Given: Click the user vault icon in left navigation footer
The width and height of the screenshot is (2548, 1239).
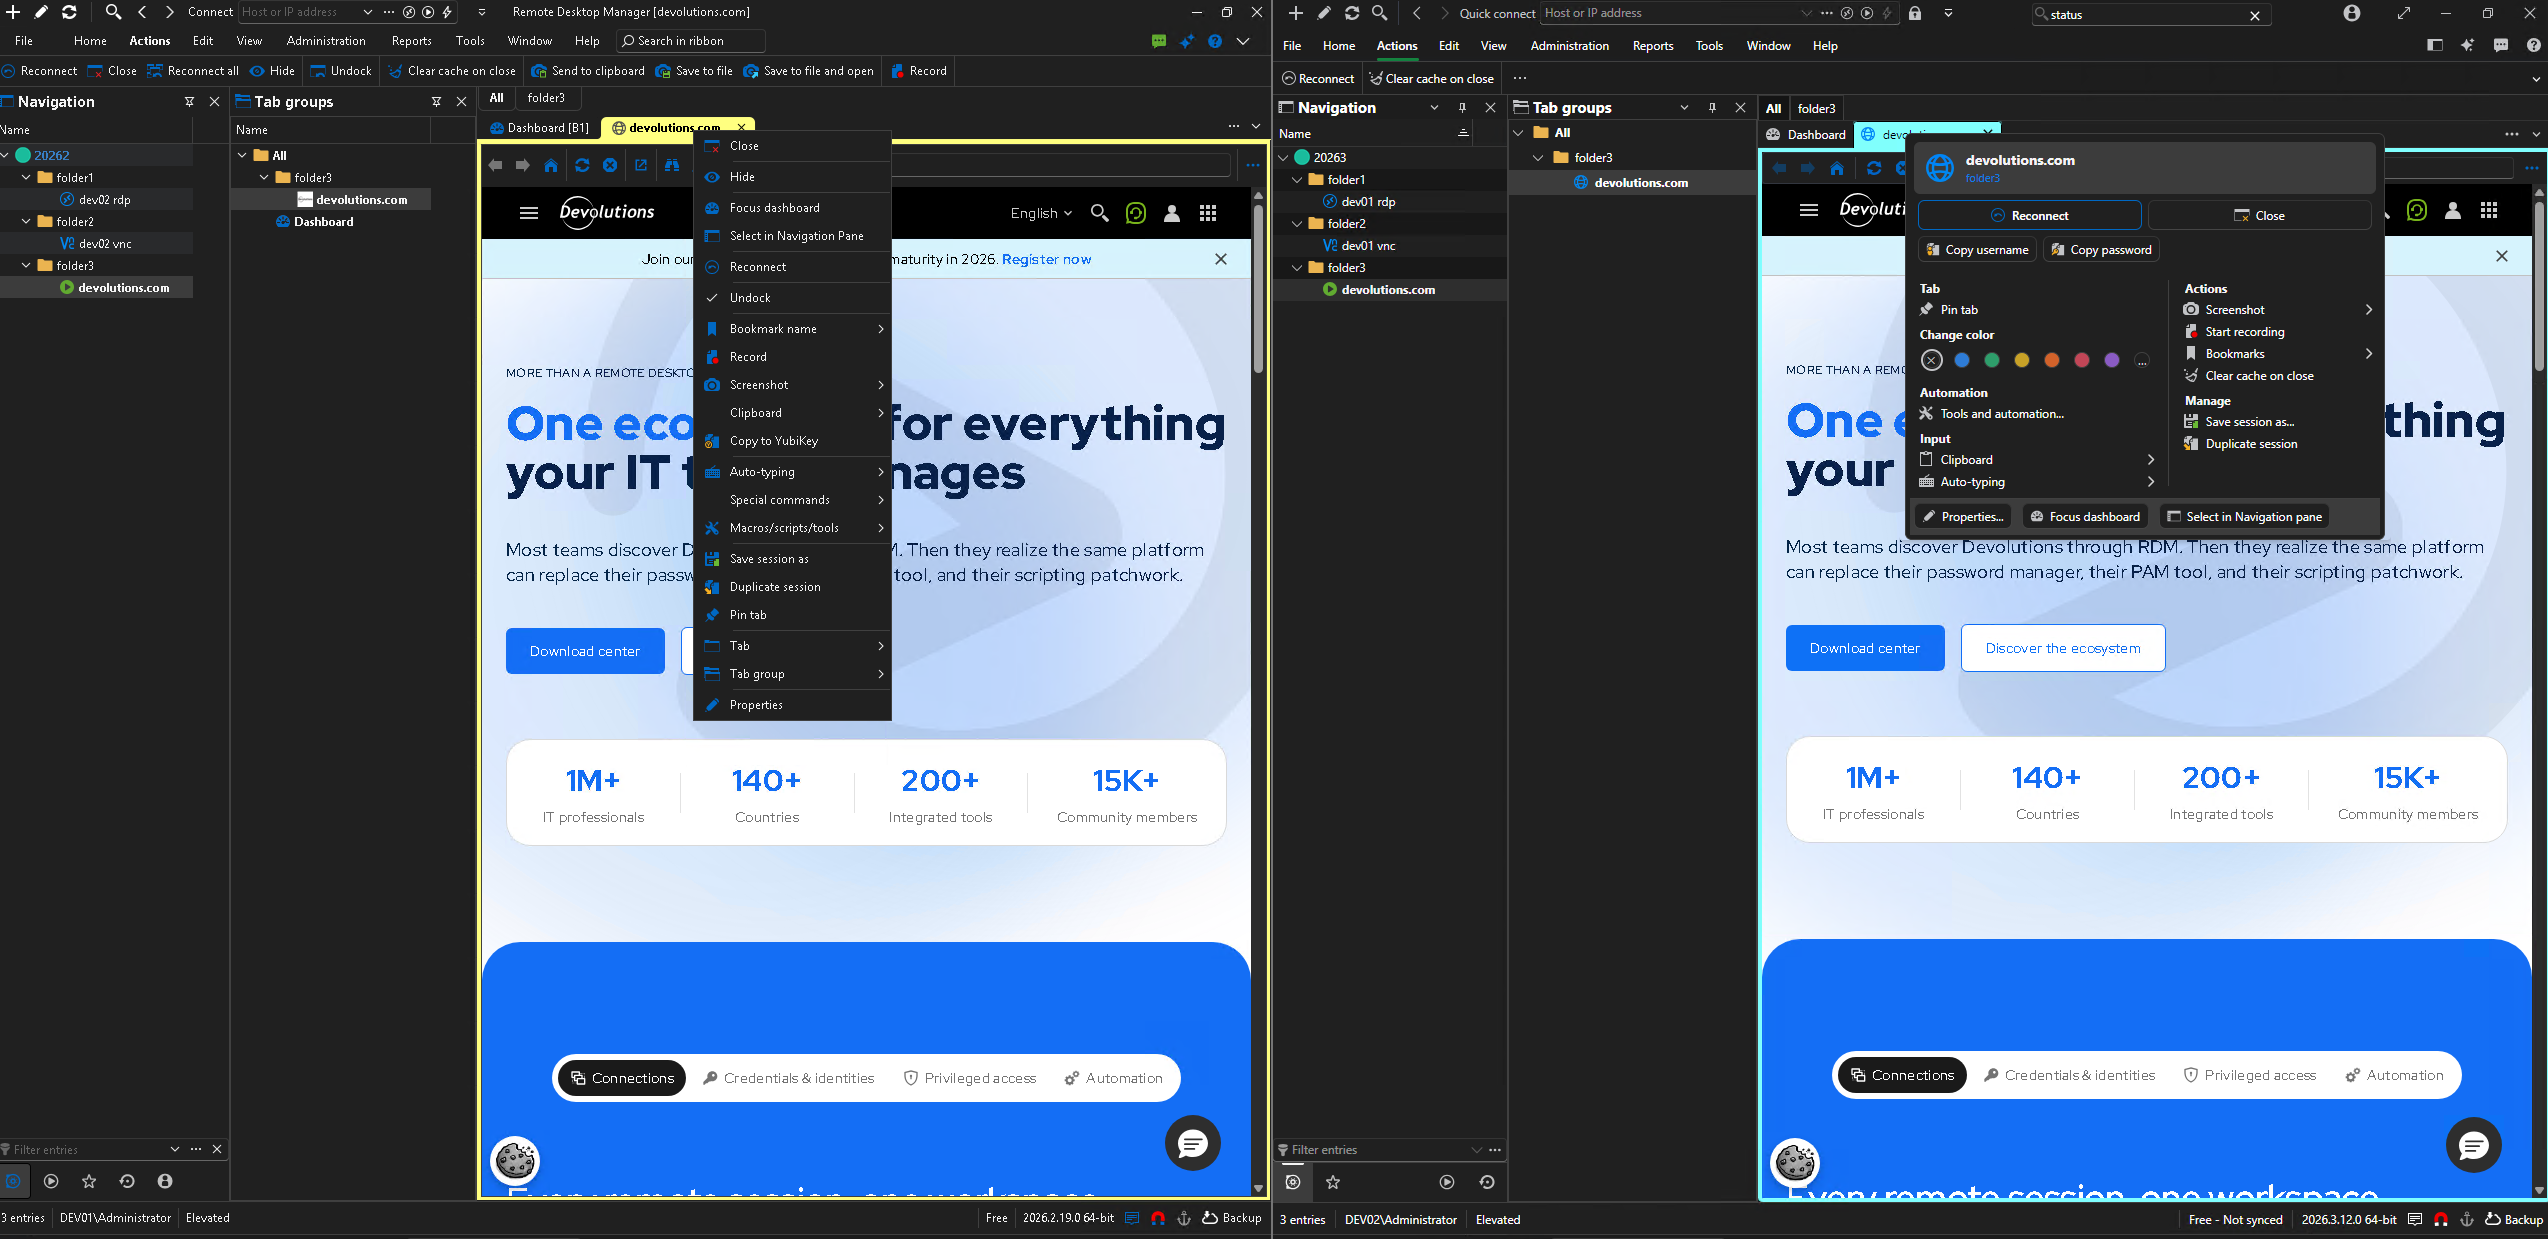Looking at the screenshot, I should click(x=165, y=1181).
